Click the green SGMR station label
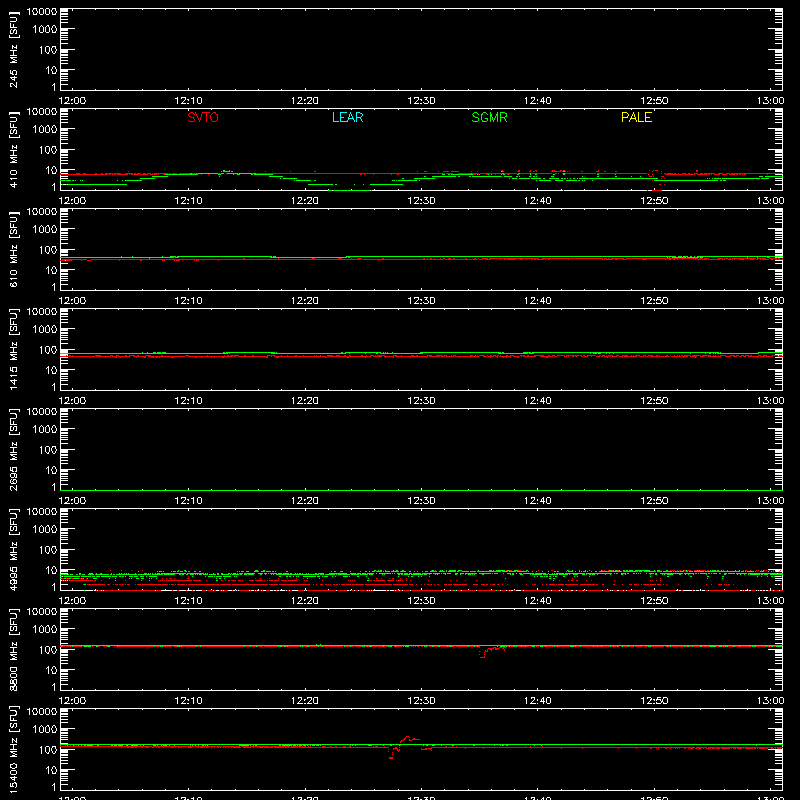 pos(489,117)
